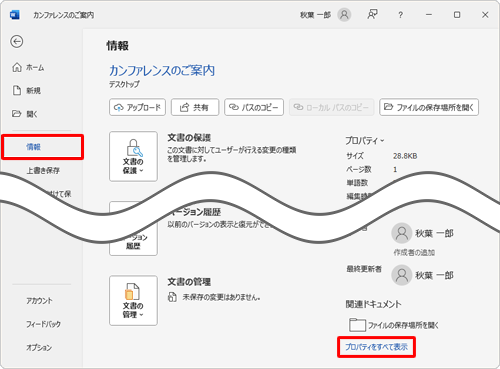The height and width of the screenshot is (369, 500).
Task: Click 未保存の変更はありません text
Action: [221, 297]
